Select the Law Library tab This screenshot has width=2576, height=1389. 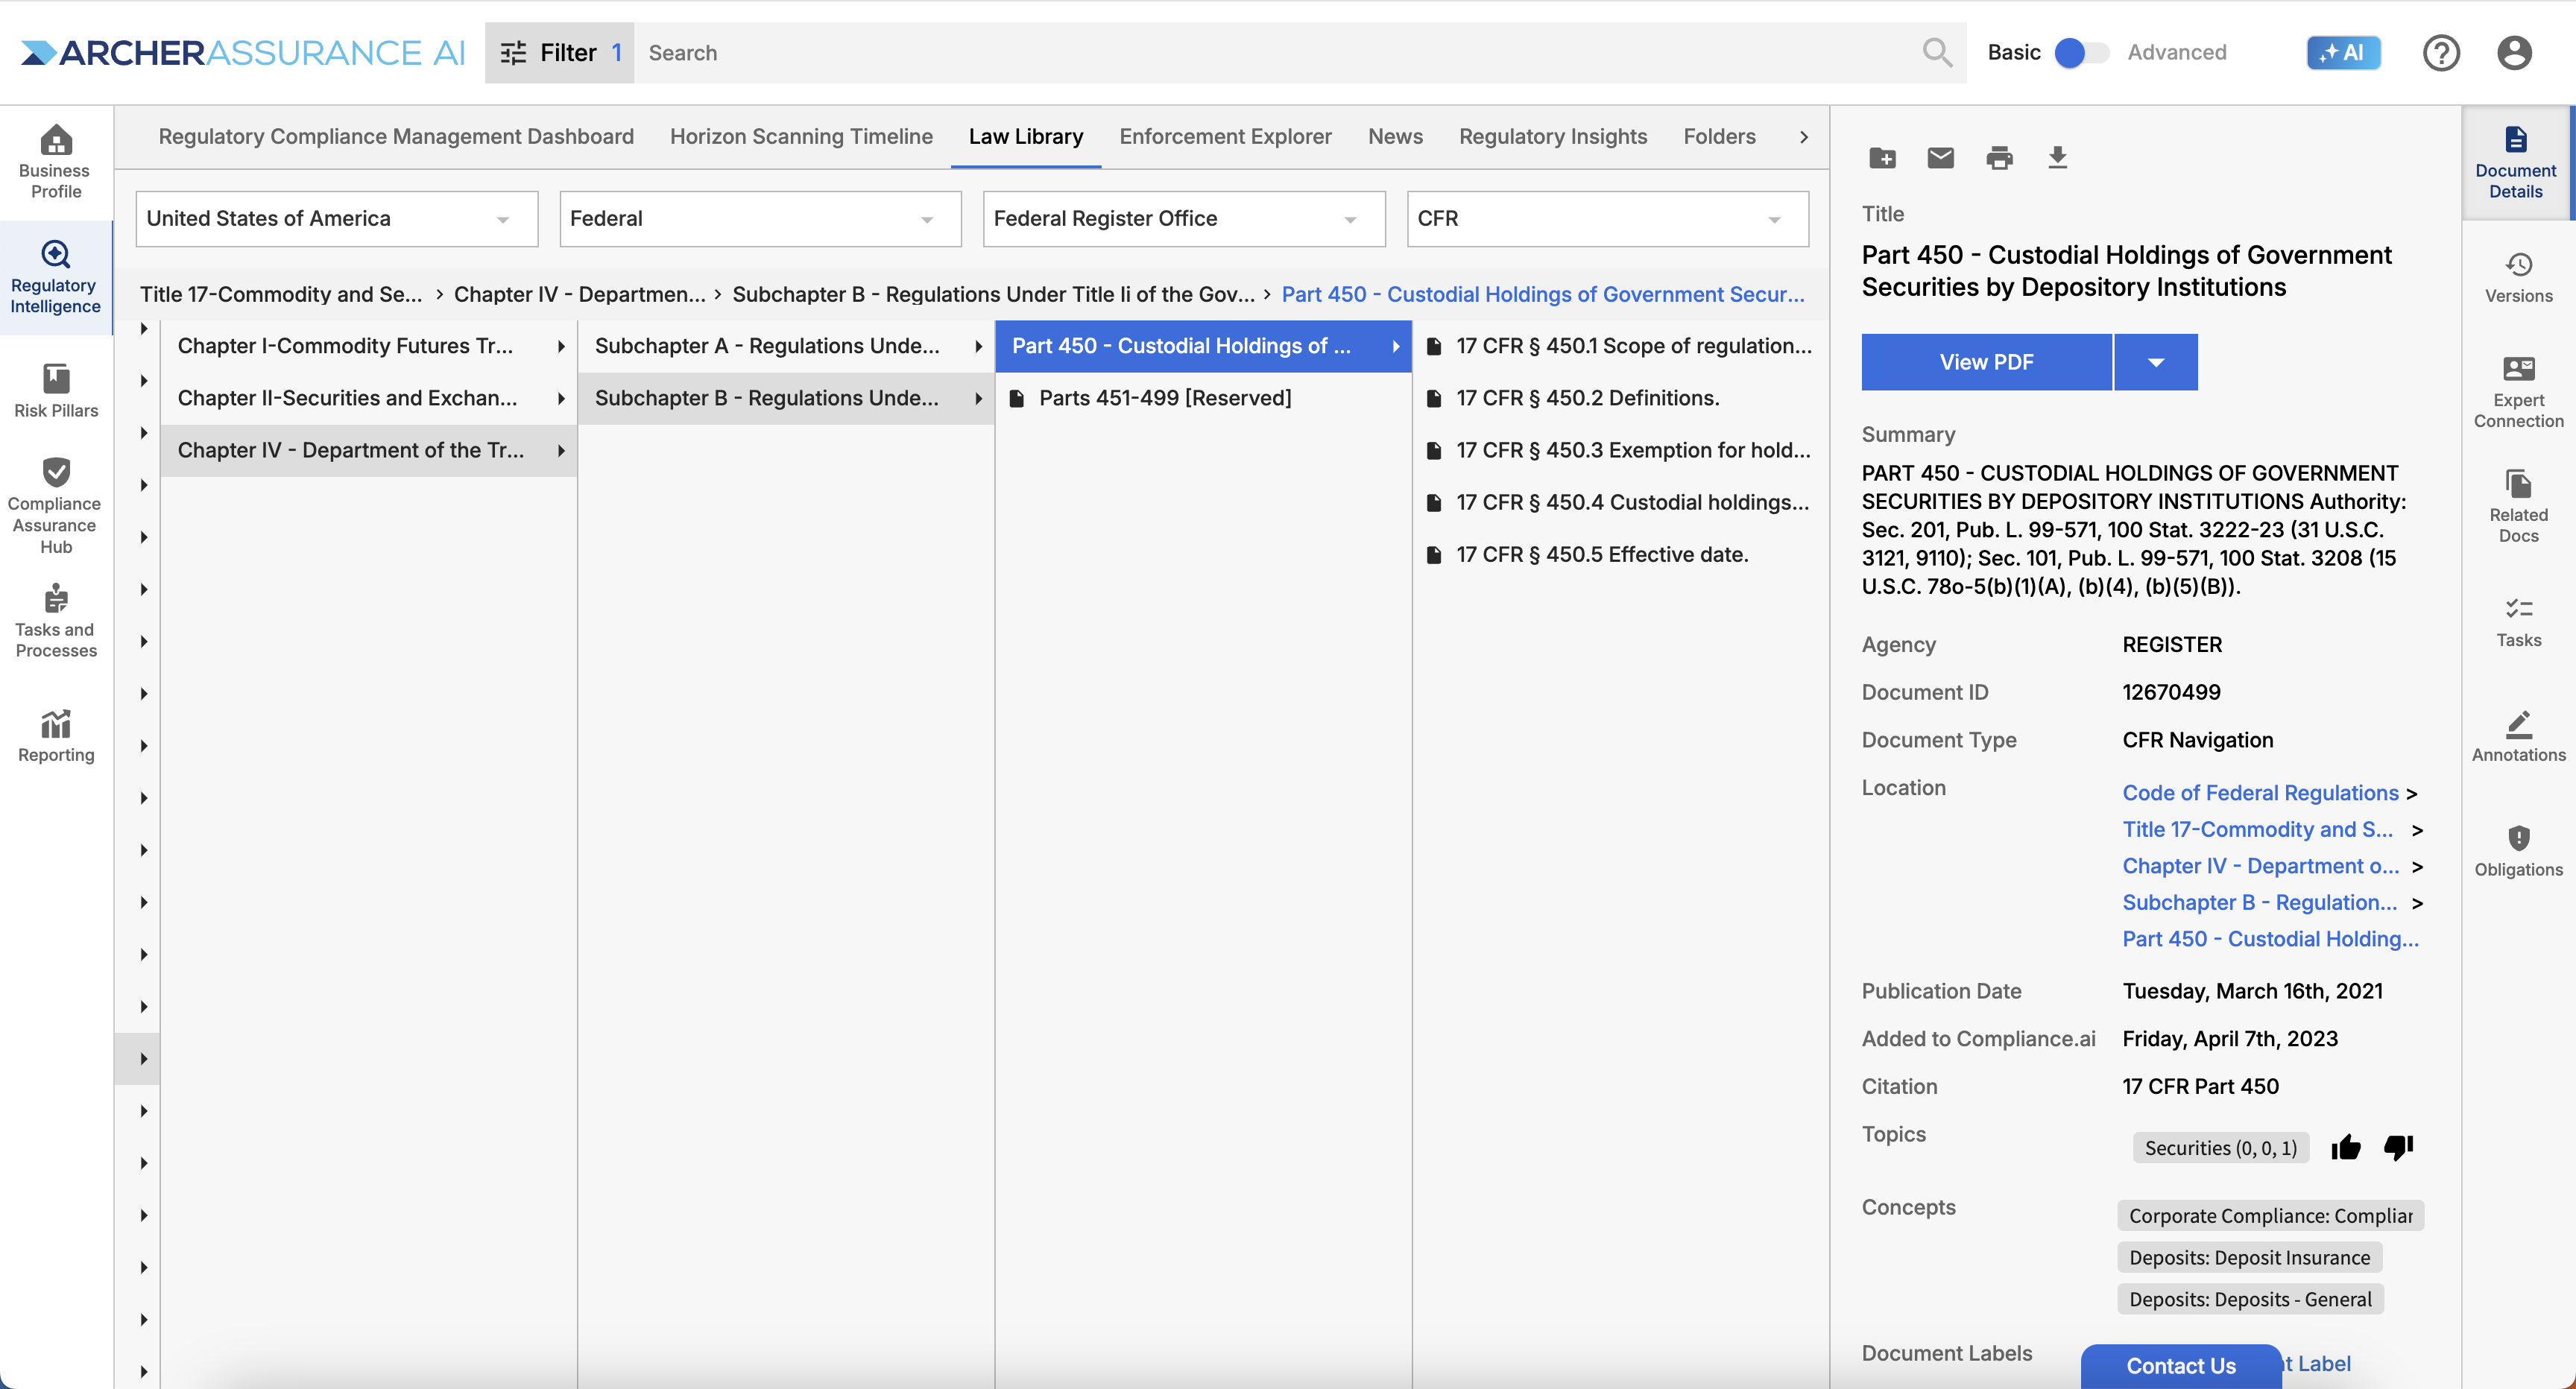(1026, 137)
